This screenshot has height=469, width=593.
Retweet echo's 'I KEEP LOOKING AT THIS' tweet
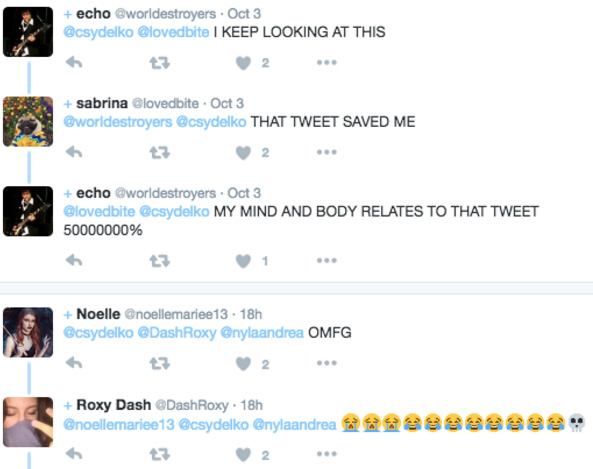pos(160,63)
